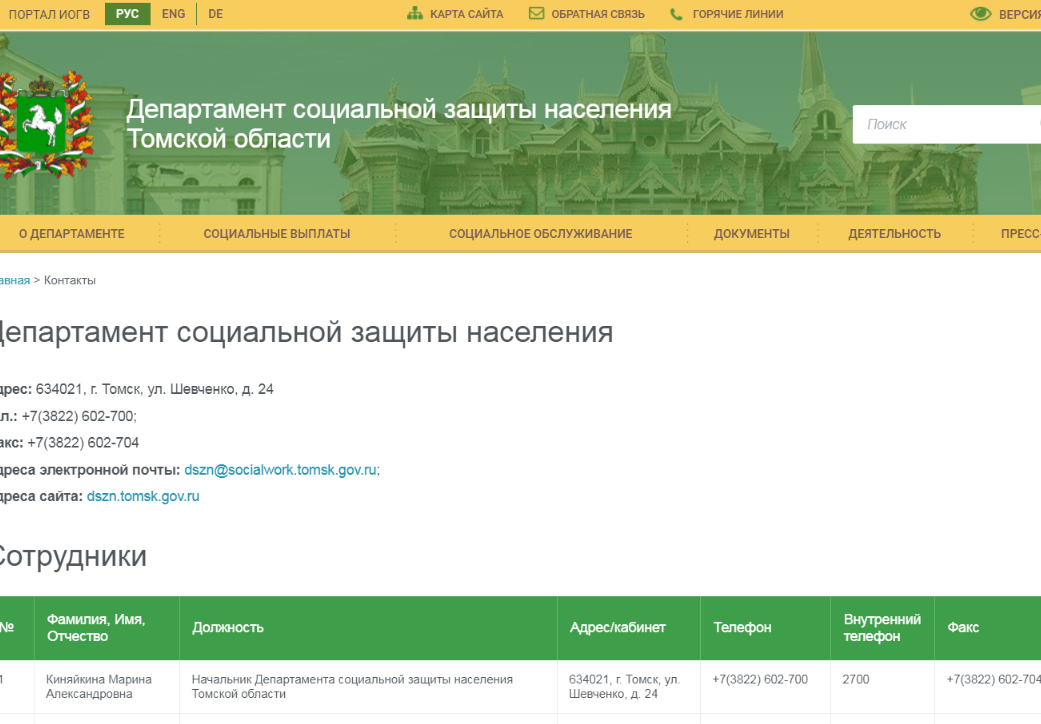Click the eye accessibility version icon
1041x724 pixels.
[x=981, y=14]
